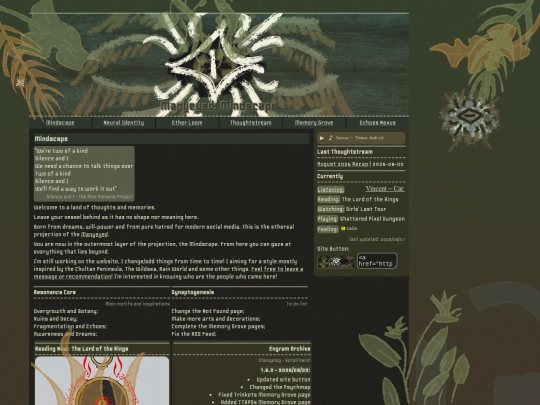Click 'Shattered Pixel Dungeon' text
This screenshot has height=405, width=540.
(372, 219)
